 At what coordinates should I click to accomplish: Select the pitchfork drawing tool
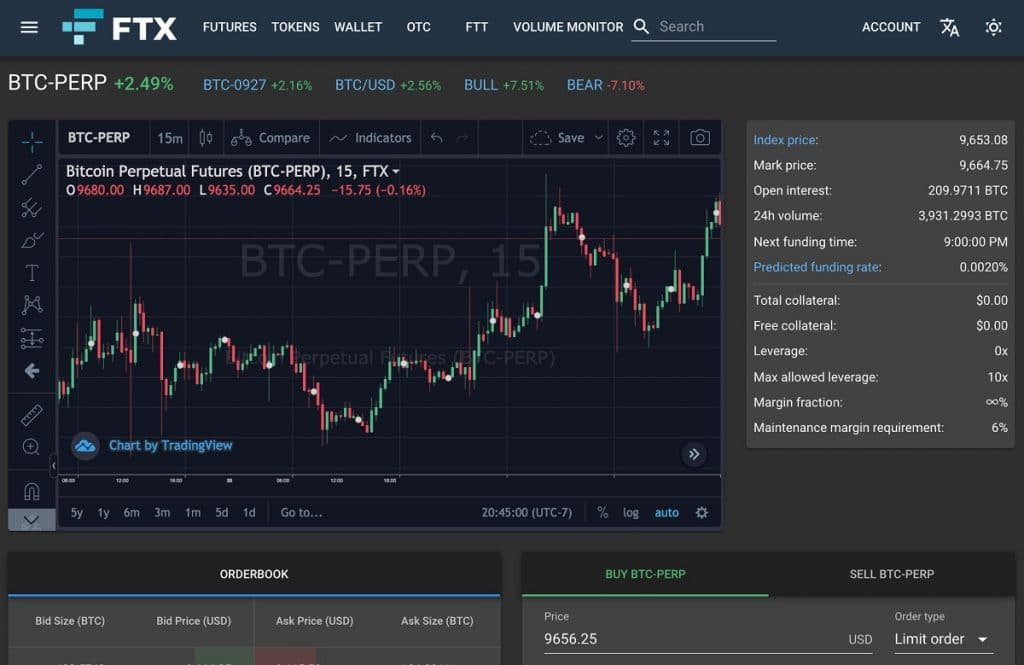[31, 208]
